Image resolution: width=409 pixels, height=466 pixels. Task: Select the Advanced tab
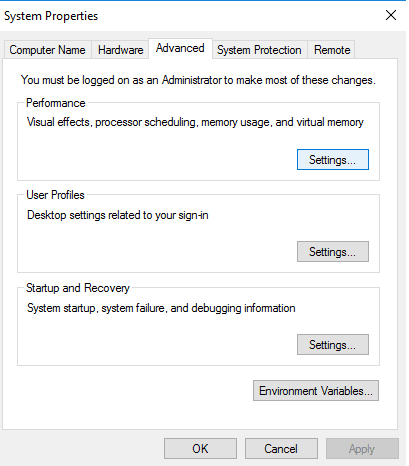tap(180, 49)
